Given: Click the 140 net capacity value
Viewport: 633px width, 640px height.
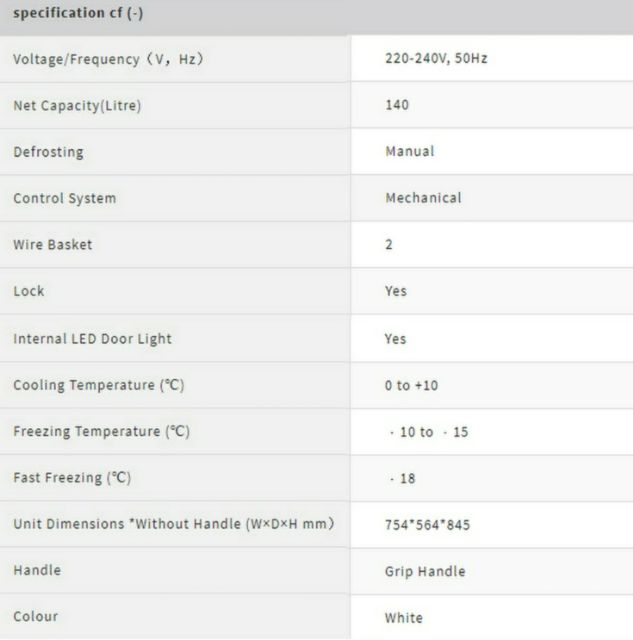Looking at the screenshot, I should point(397,105).
